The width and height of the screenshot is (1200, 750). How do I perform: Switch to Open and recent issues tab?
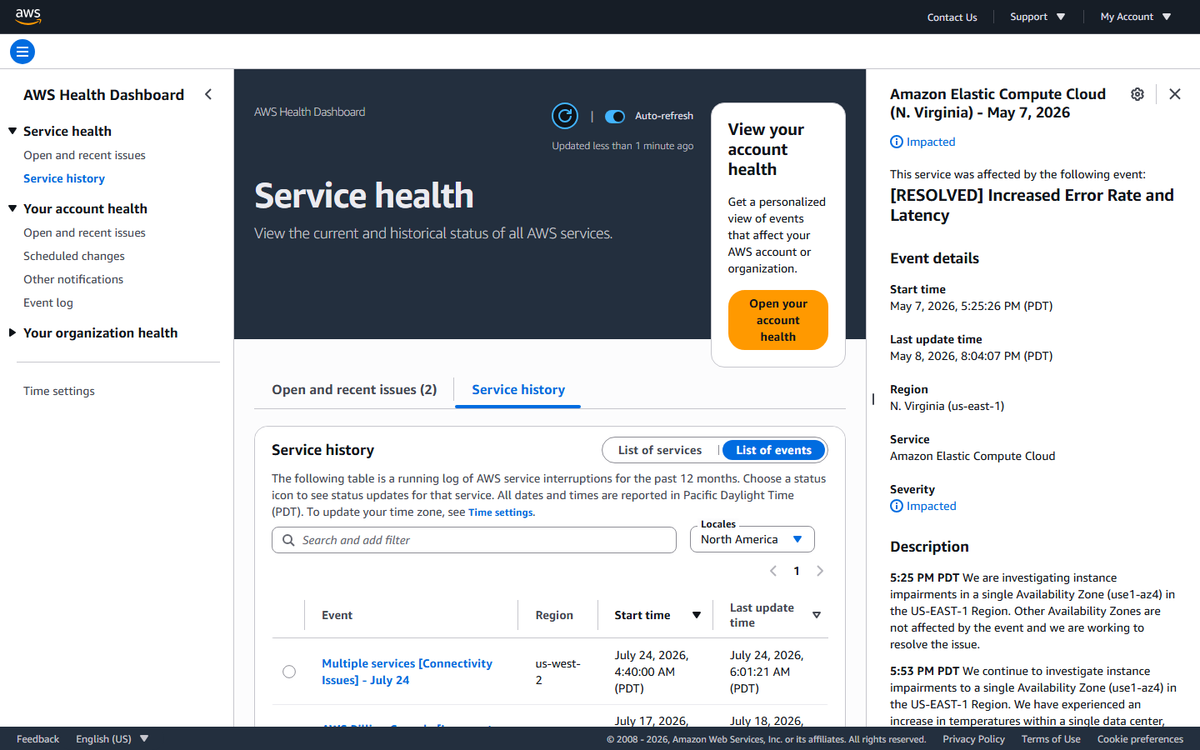coord(354,390)
